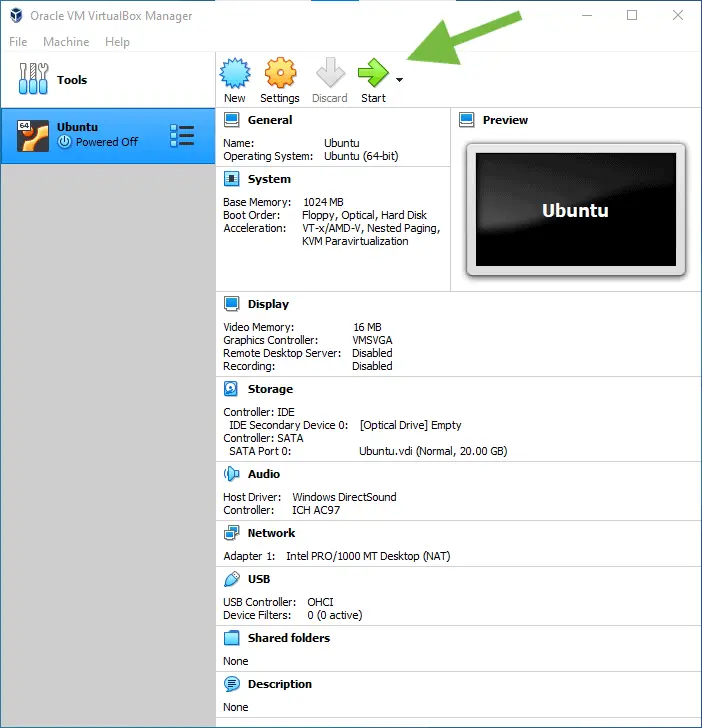Screen dimensions: 702x728
Task: Click the USB section plug icon
Action: pyautogui.click(x=232, y=579)
